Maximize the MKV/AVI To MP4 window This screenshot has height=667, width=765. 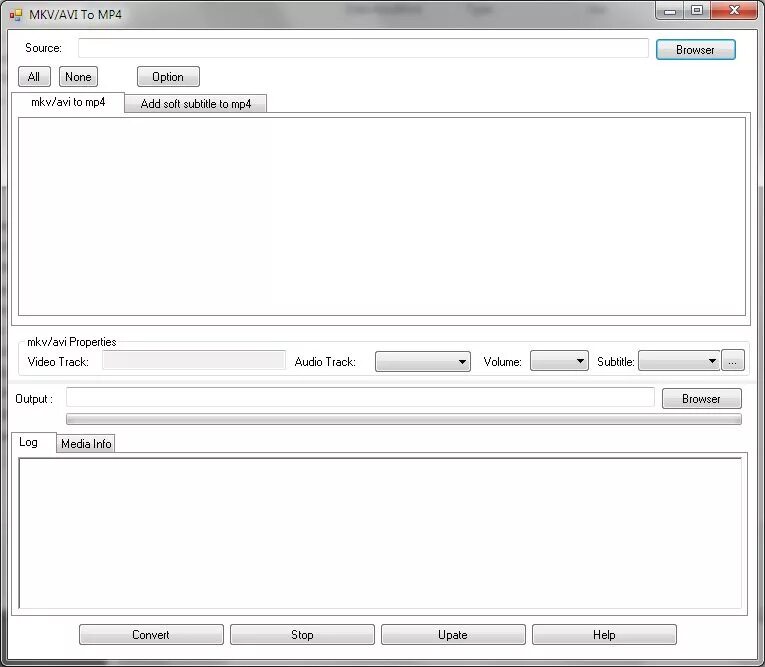(697, 11)
